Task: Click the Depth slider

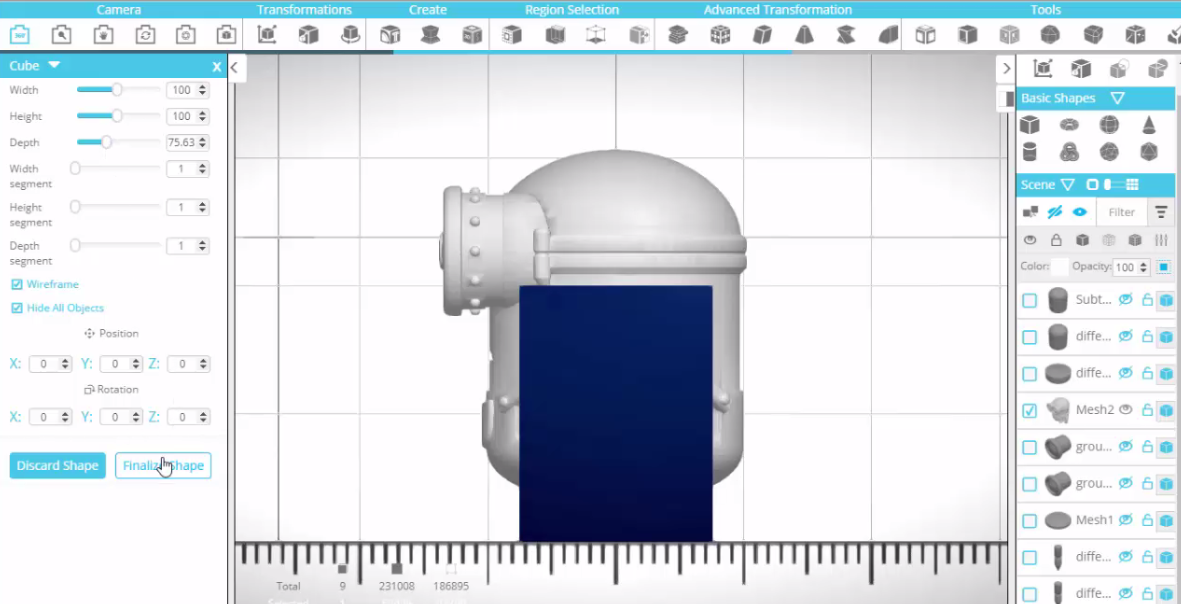Action: (118, 142)
